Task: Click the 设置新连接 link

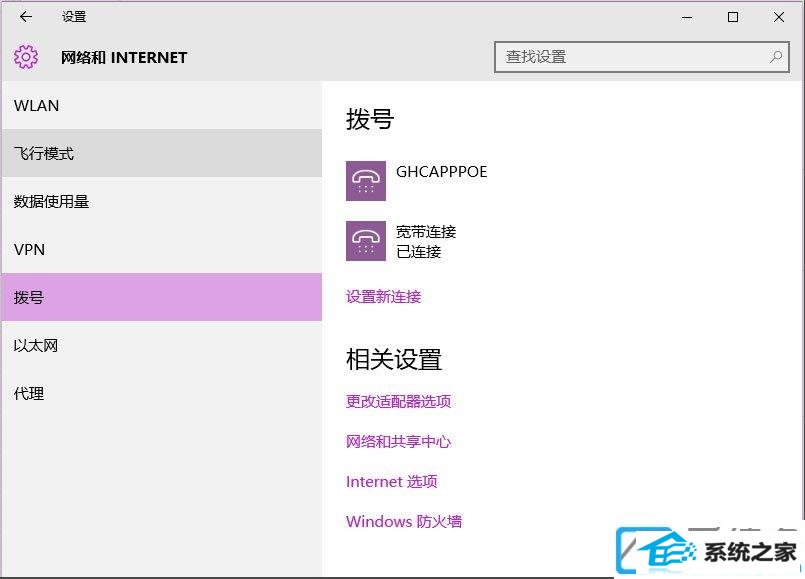Action: click(384, 297)
